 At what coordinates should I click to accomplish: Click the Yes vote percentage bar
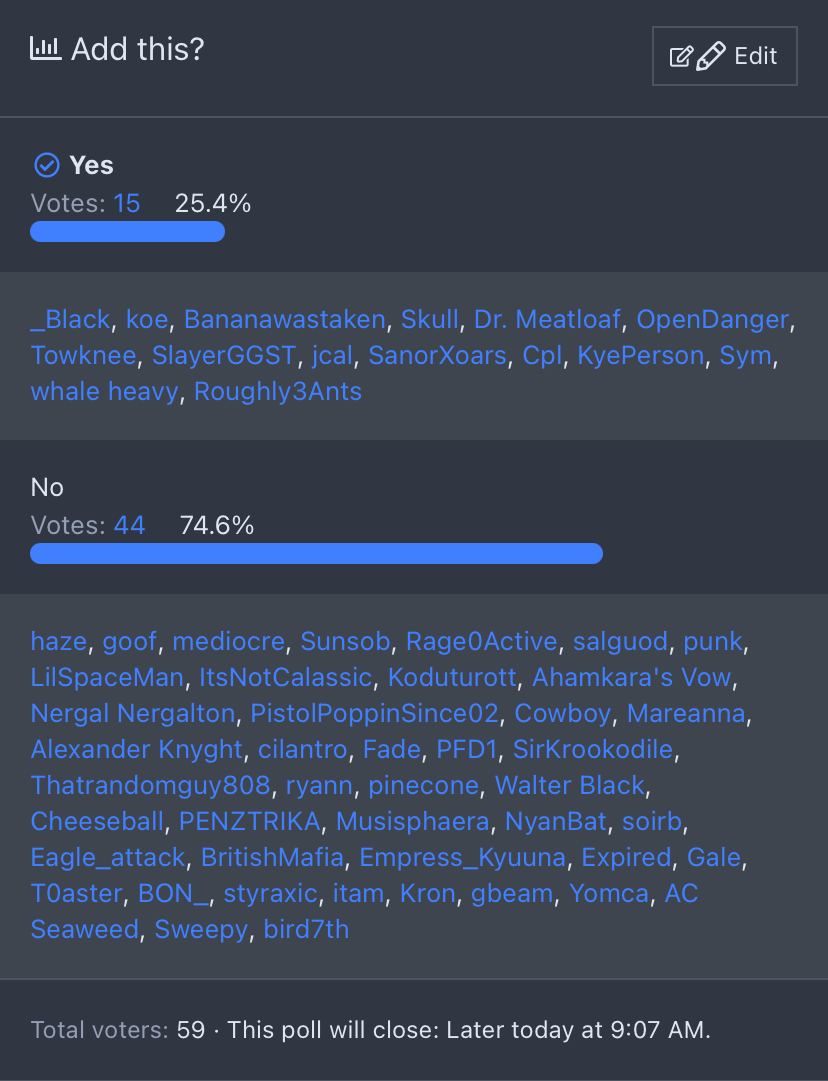pyautogui.click(x=127, y=232)
